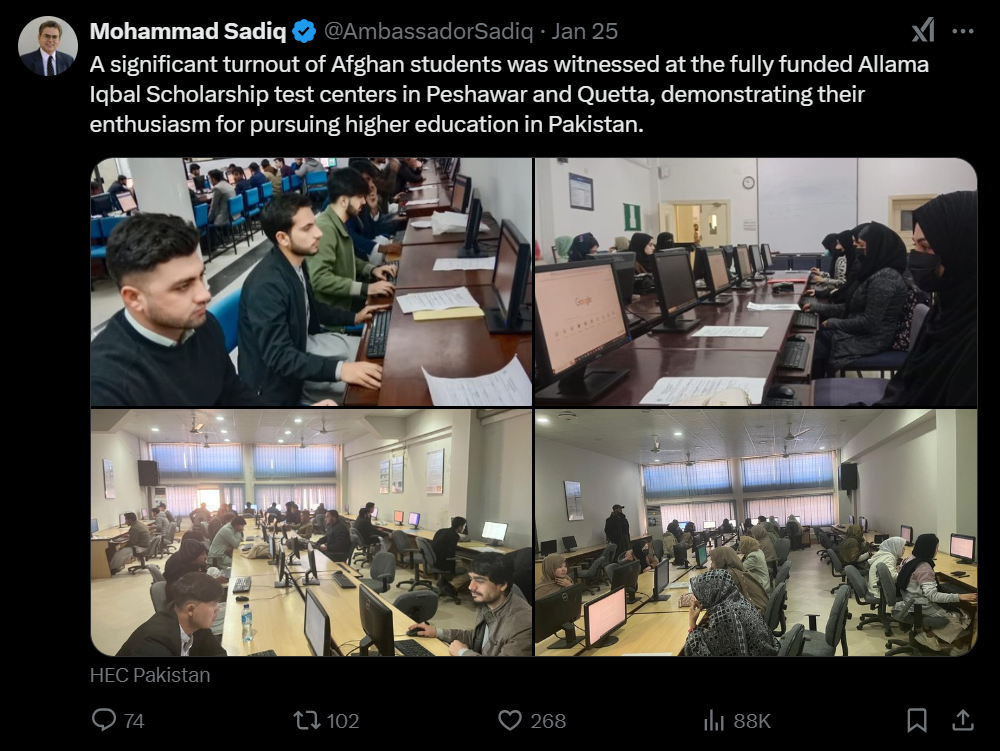Bookmark this post
Viewport: 1000px width, 751px height.
(x=917, y=720)
